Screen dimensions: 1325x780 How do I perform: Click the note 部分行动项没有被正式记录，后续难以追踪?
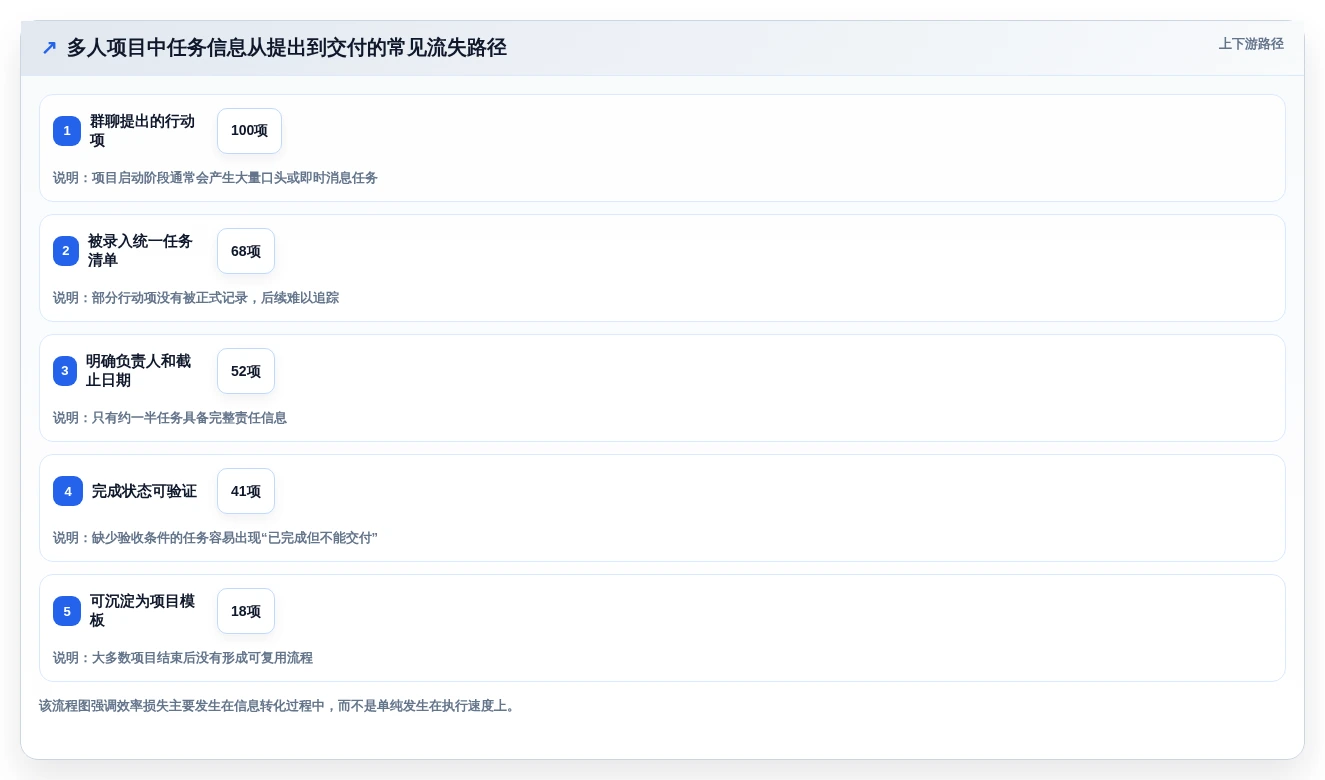[x=196, y=298]
